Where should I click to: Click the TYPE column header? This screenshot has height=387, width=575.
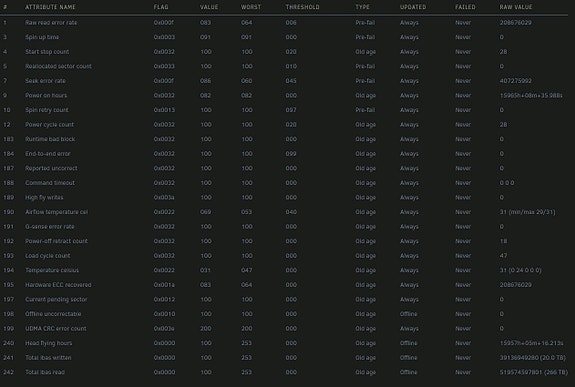tap(362, 7)
